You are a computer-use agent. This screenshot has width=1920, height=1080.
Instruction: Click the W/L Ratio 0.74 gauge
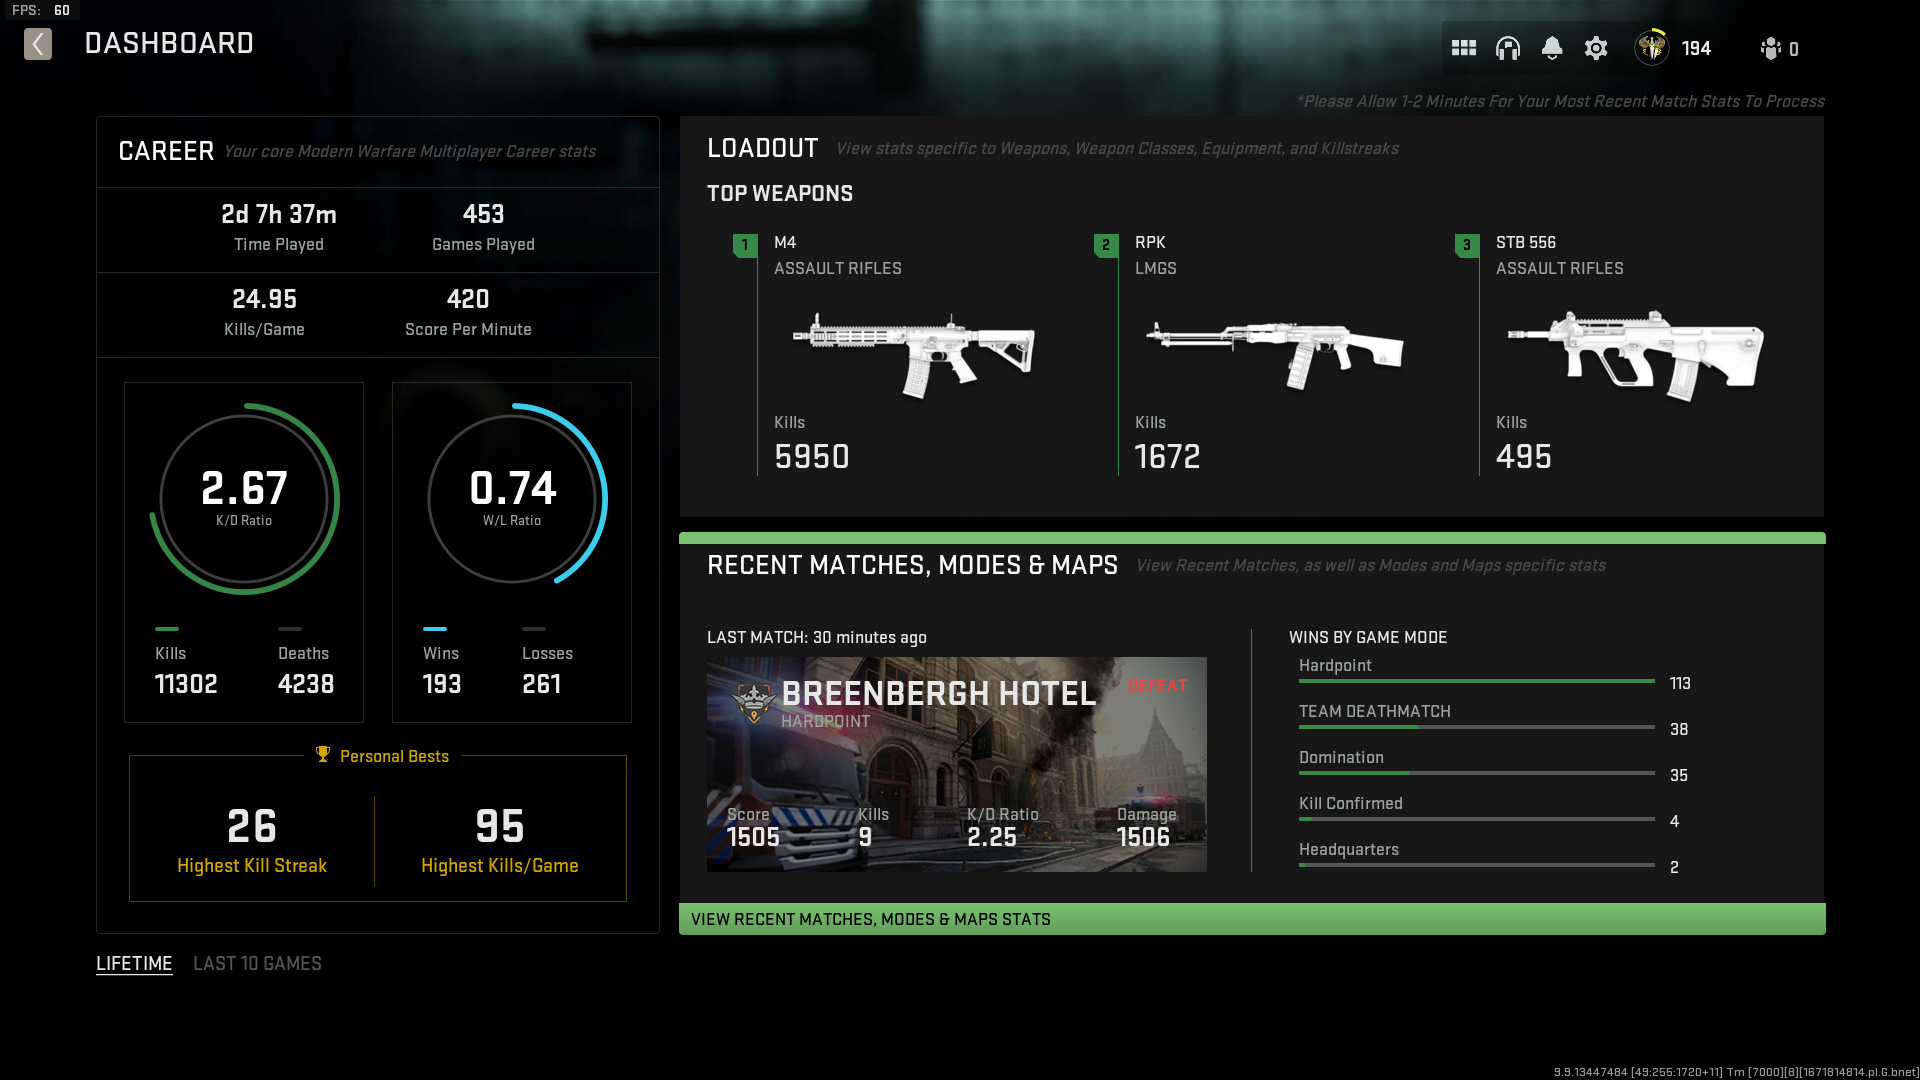pyautogui.click(x=512, y=499)
